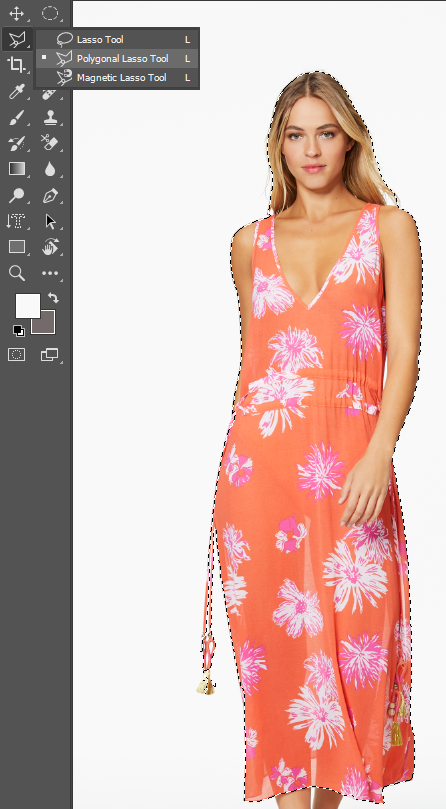Viewport: 446px width, 809px height.
Task: Select the Brush tool
Action: 17,118
